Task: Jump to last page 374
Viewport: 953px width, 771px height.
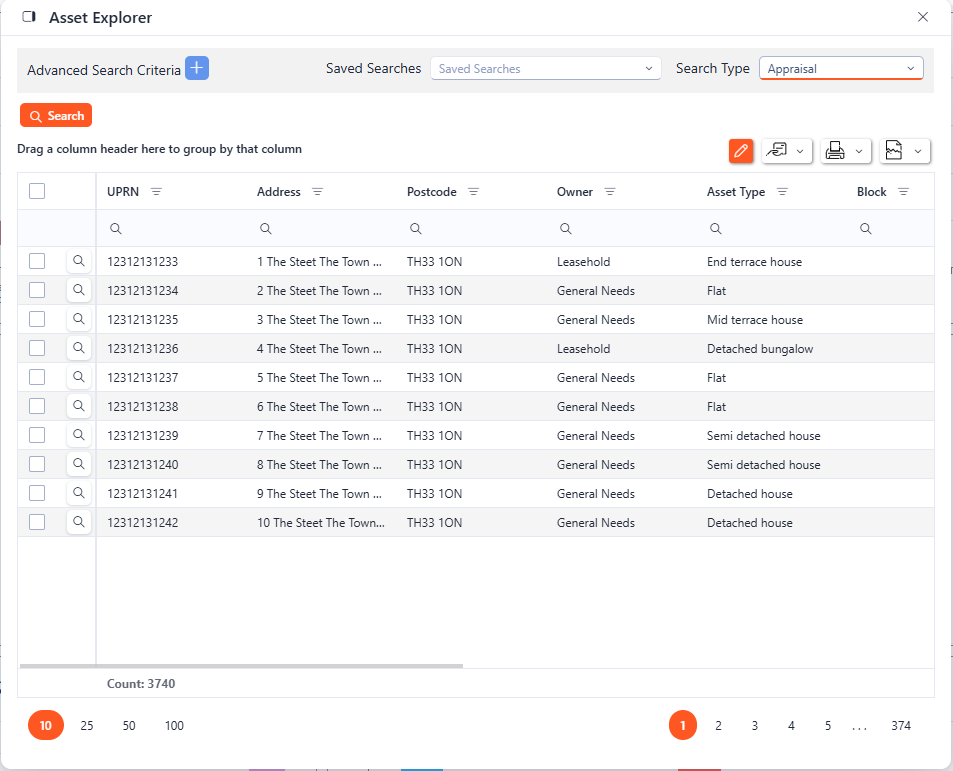Action: click(901, 726)
